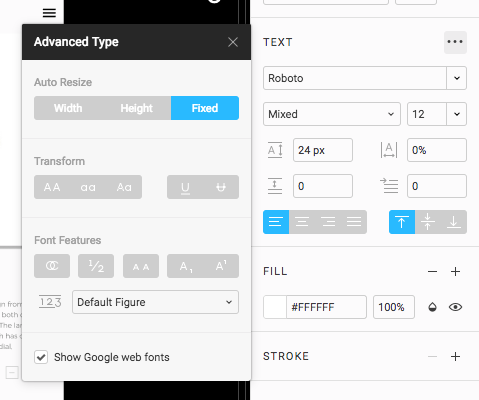Click the paragraph spacing icon
Image resolution: width=479 pixels, height=400 pixels.
point(275,186)
